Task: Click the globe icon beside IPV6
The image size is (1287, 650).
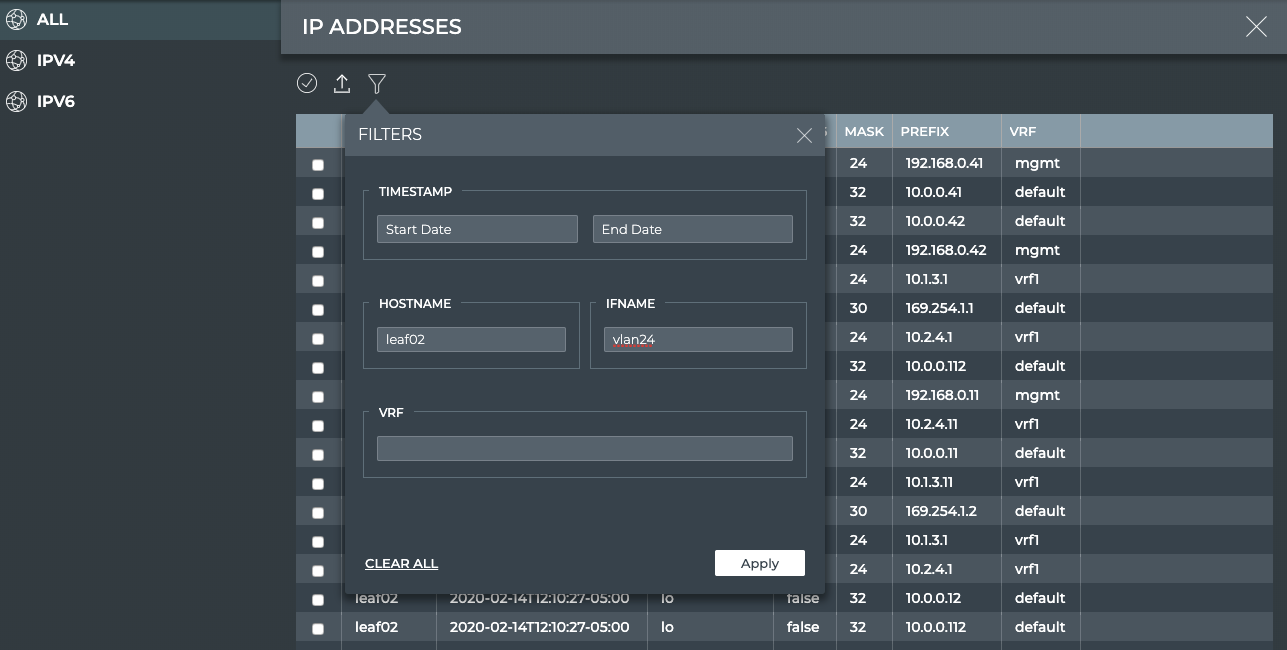Action: pos(16,102)
